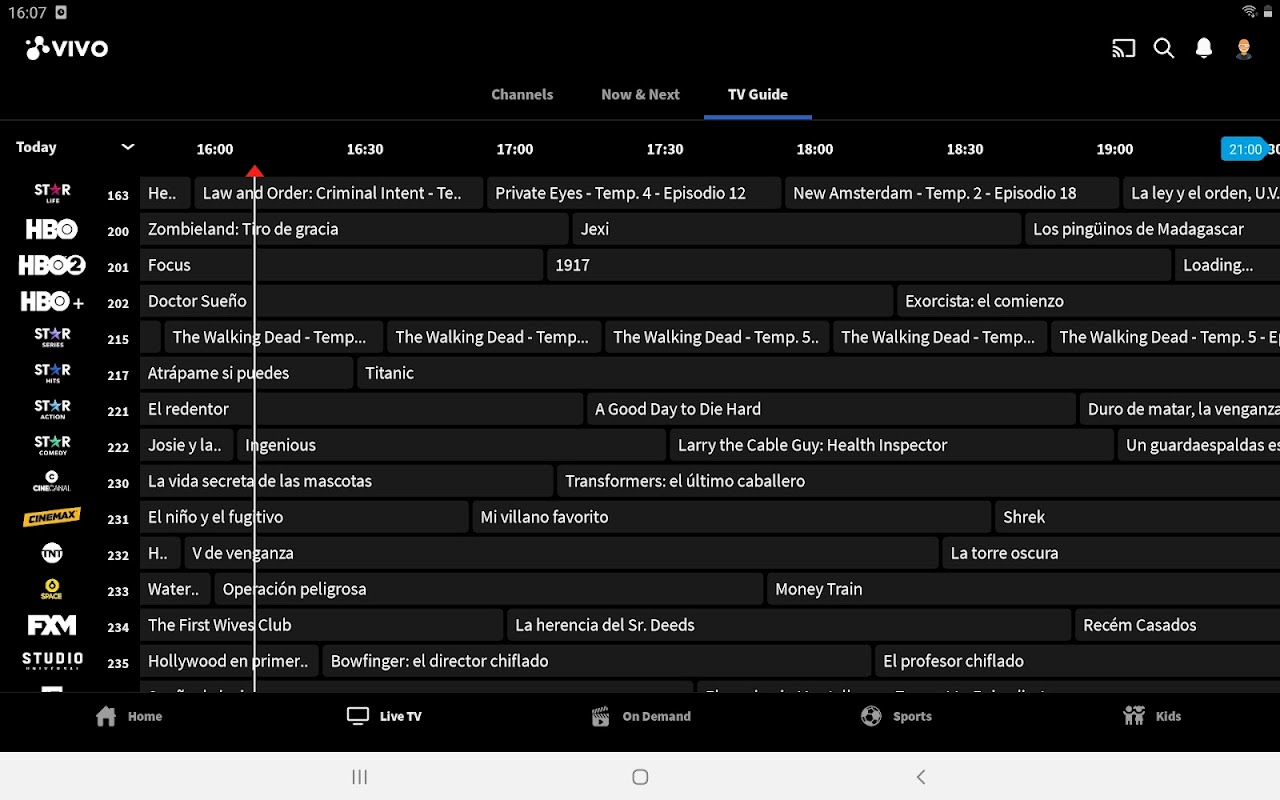Open the Jexi program on HBO
Screen dimensions: 1280x800
coord(797,229)
